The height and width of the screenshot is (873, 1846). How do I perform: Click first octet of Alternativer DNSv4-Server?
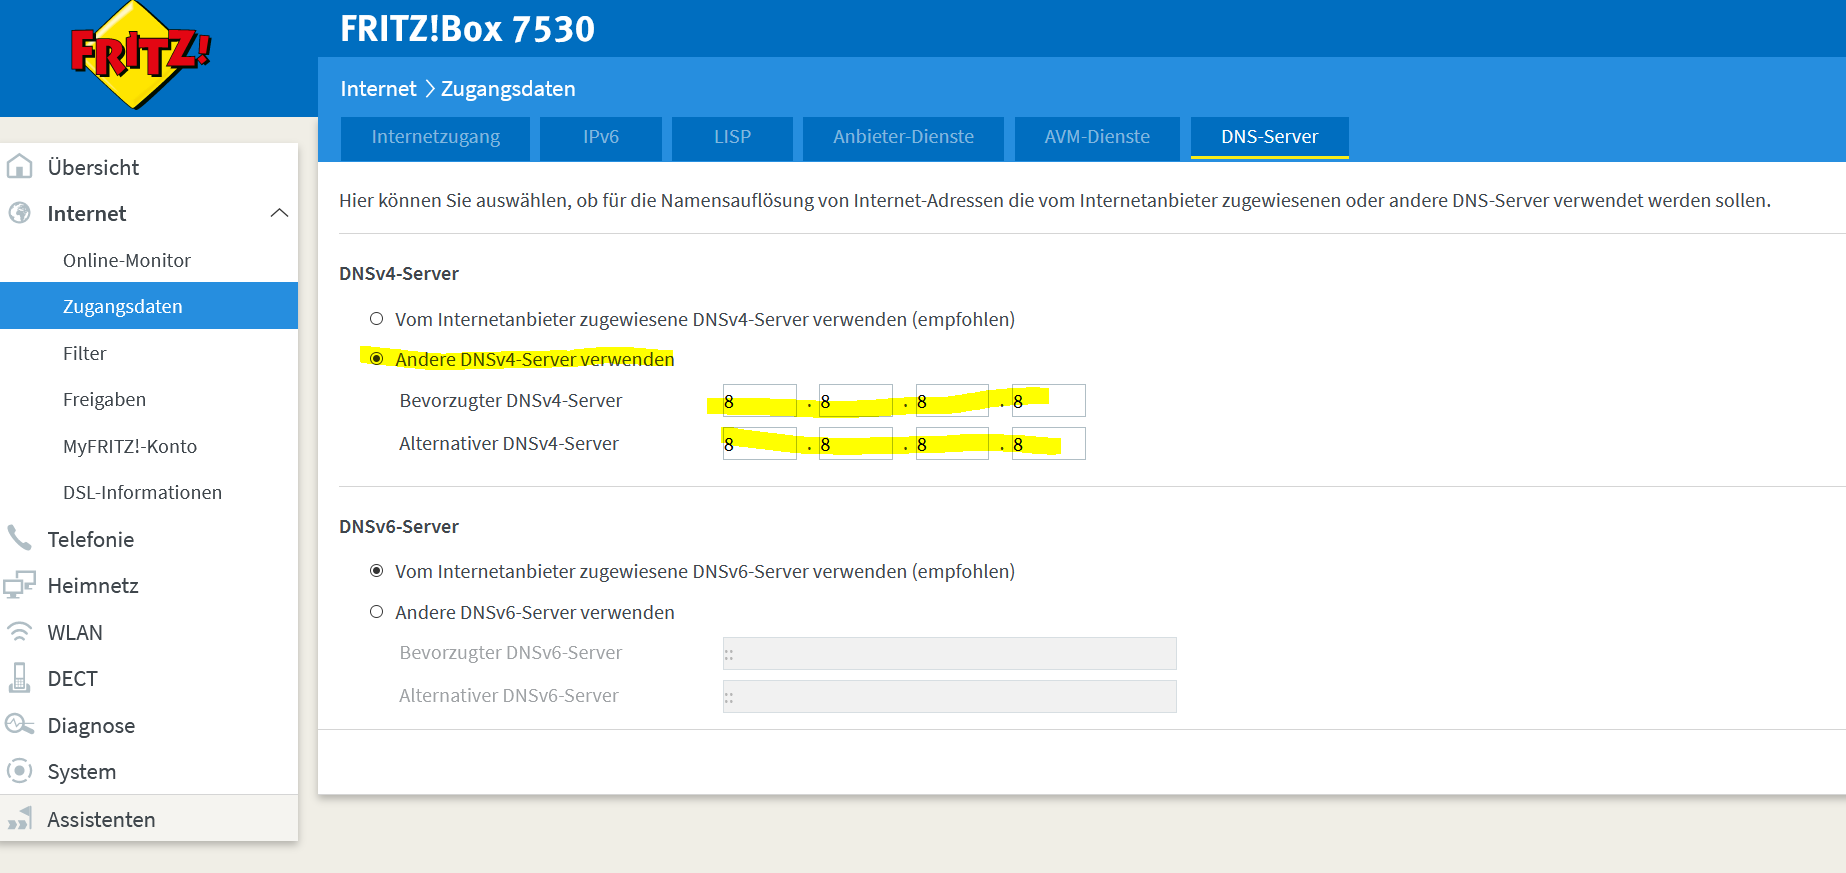(760, 443)
